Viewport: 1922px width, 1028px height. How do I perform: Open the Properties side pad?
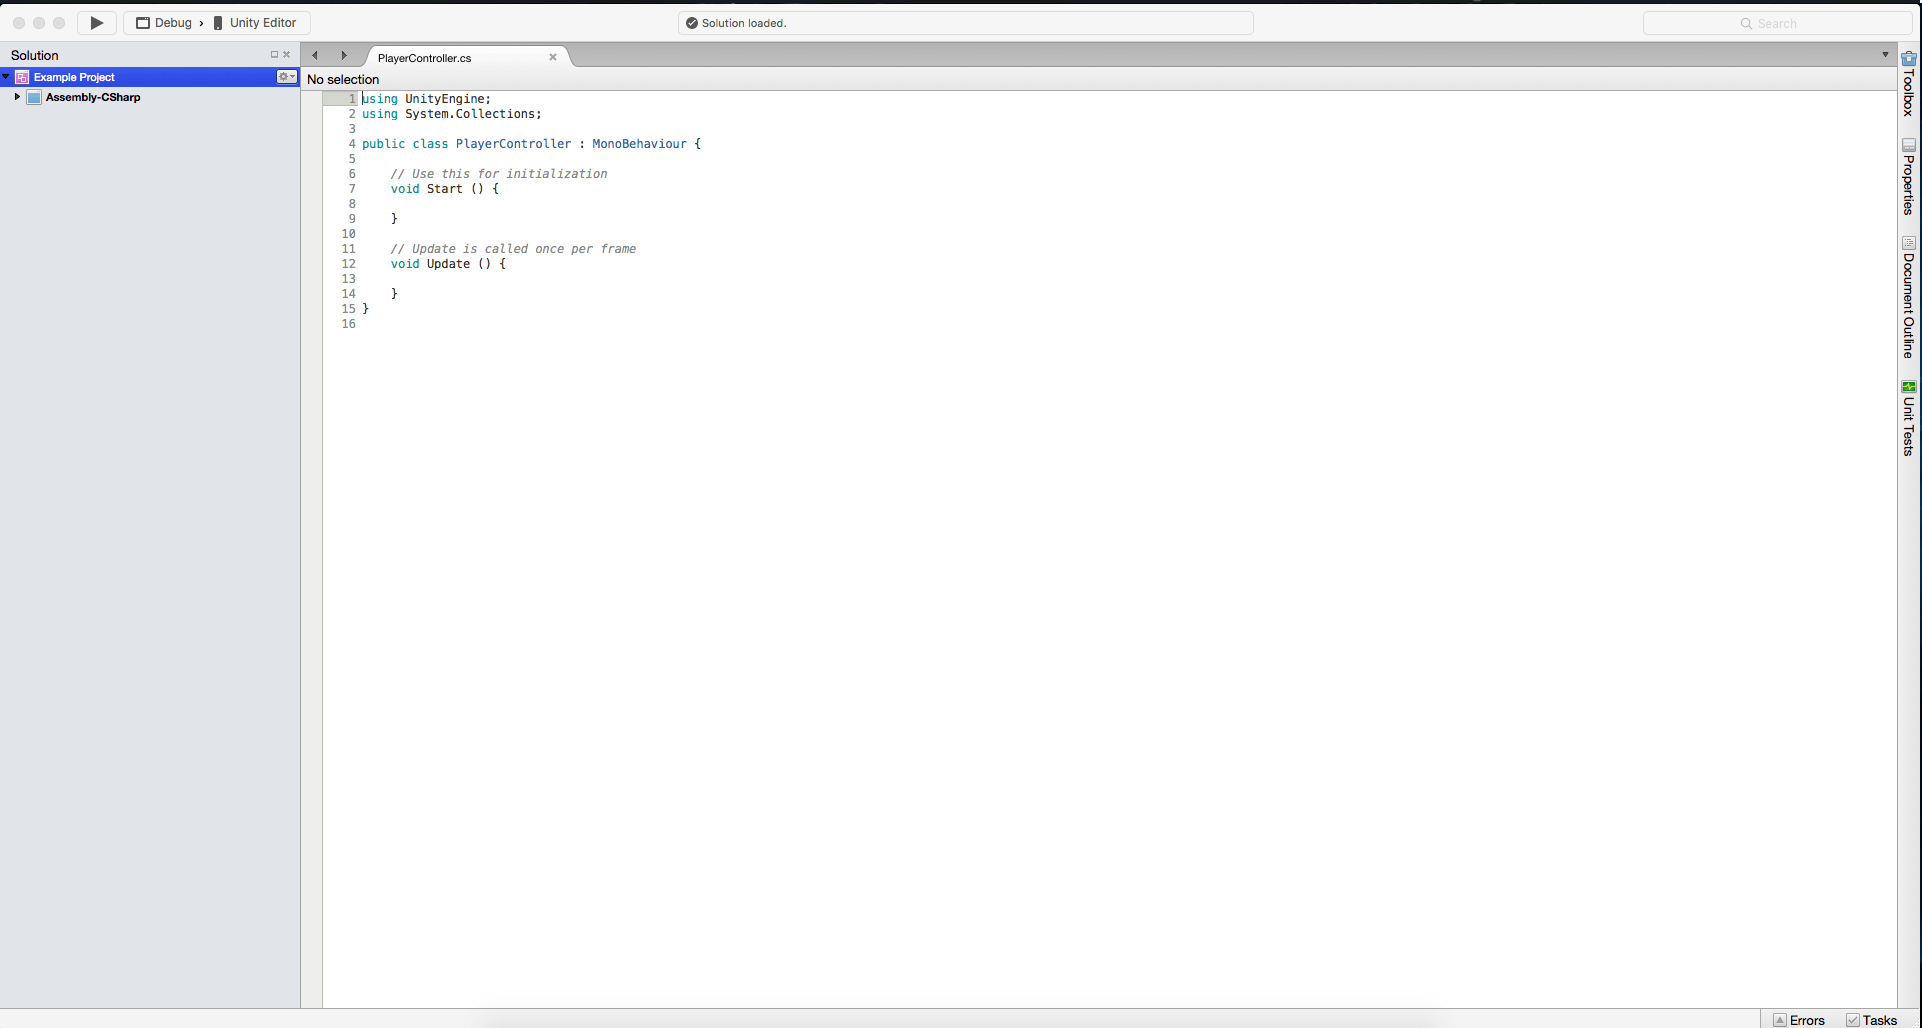pos(1909,177)
